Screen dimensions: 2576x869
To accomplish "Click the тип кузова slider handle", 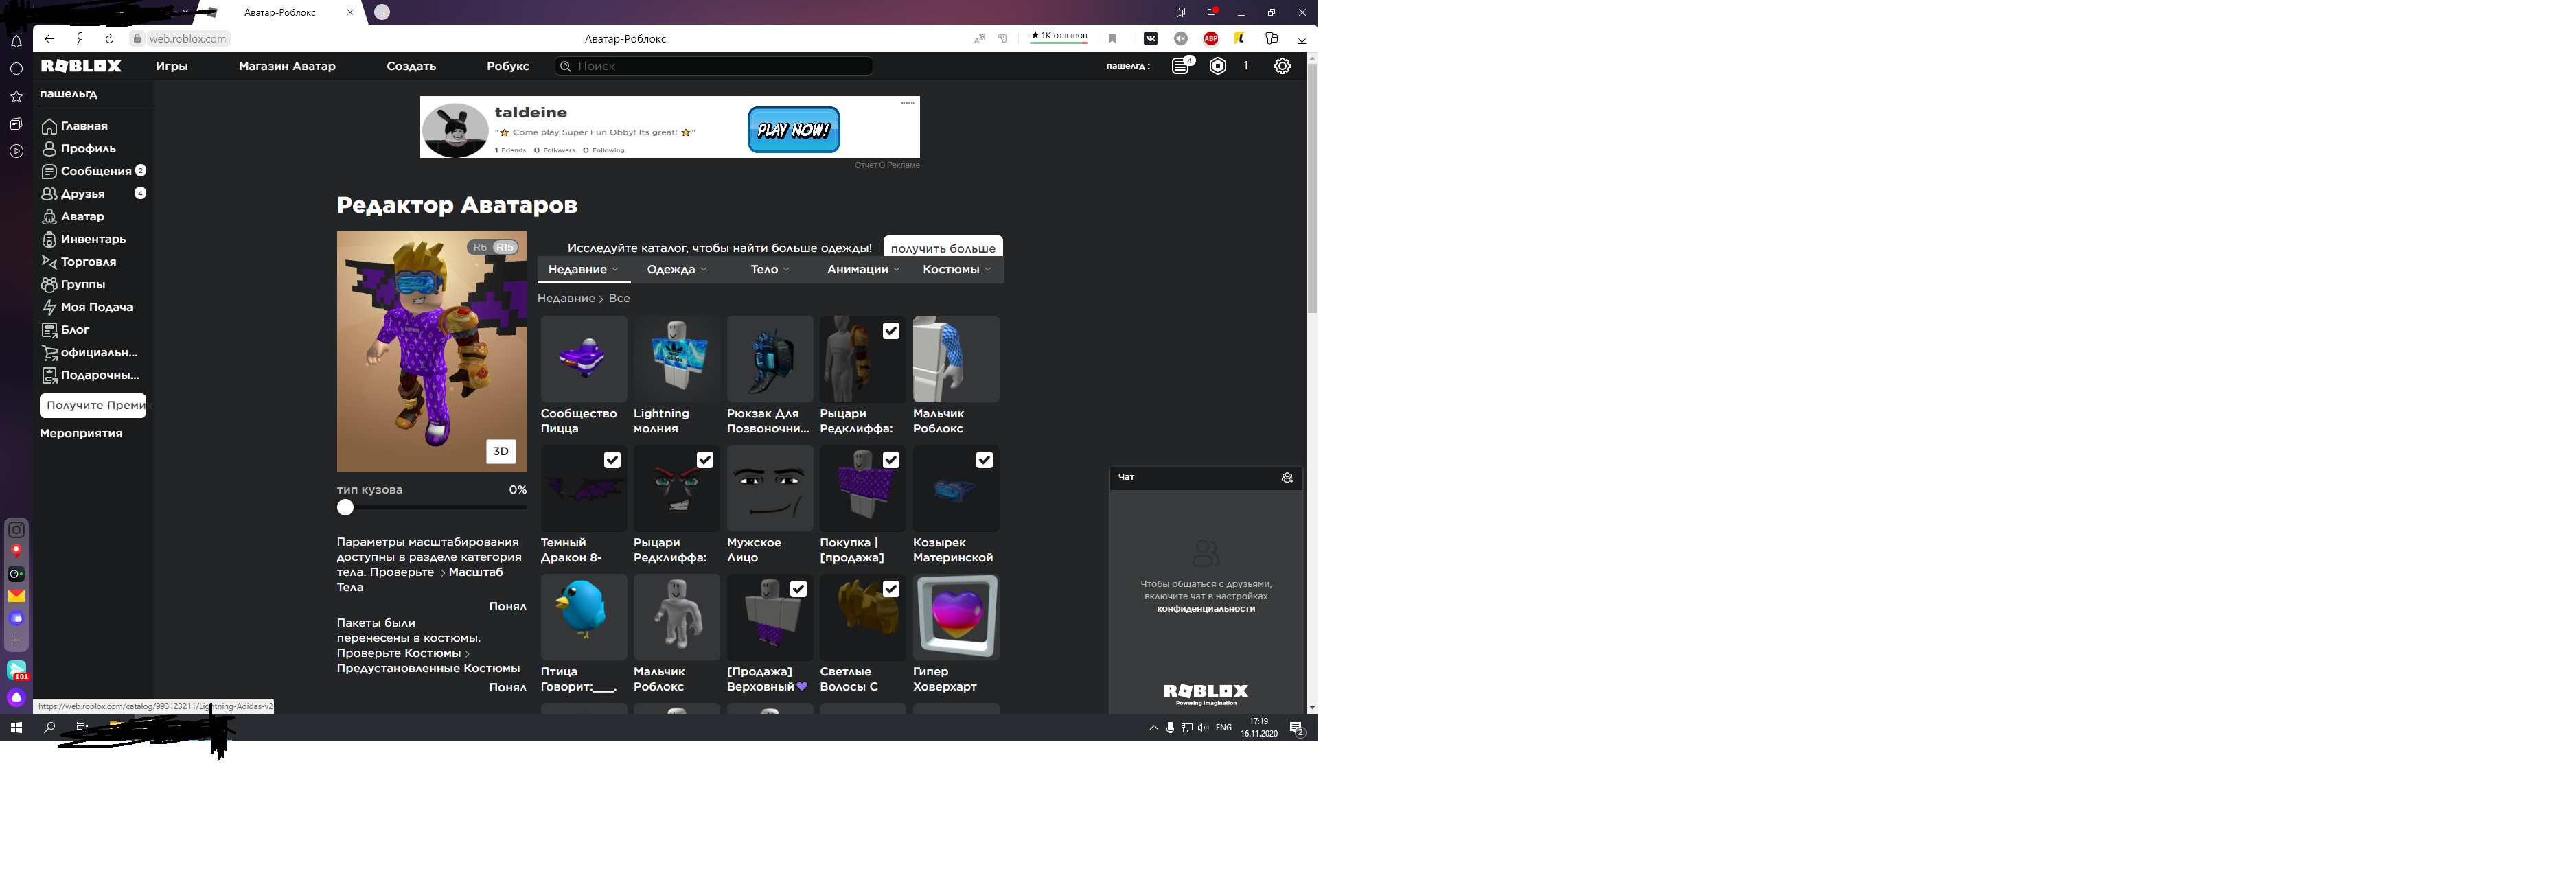I will coord(345,508).
